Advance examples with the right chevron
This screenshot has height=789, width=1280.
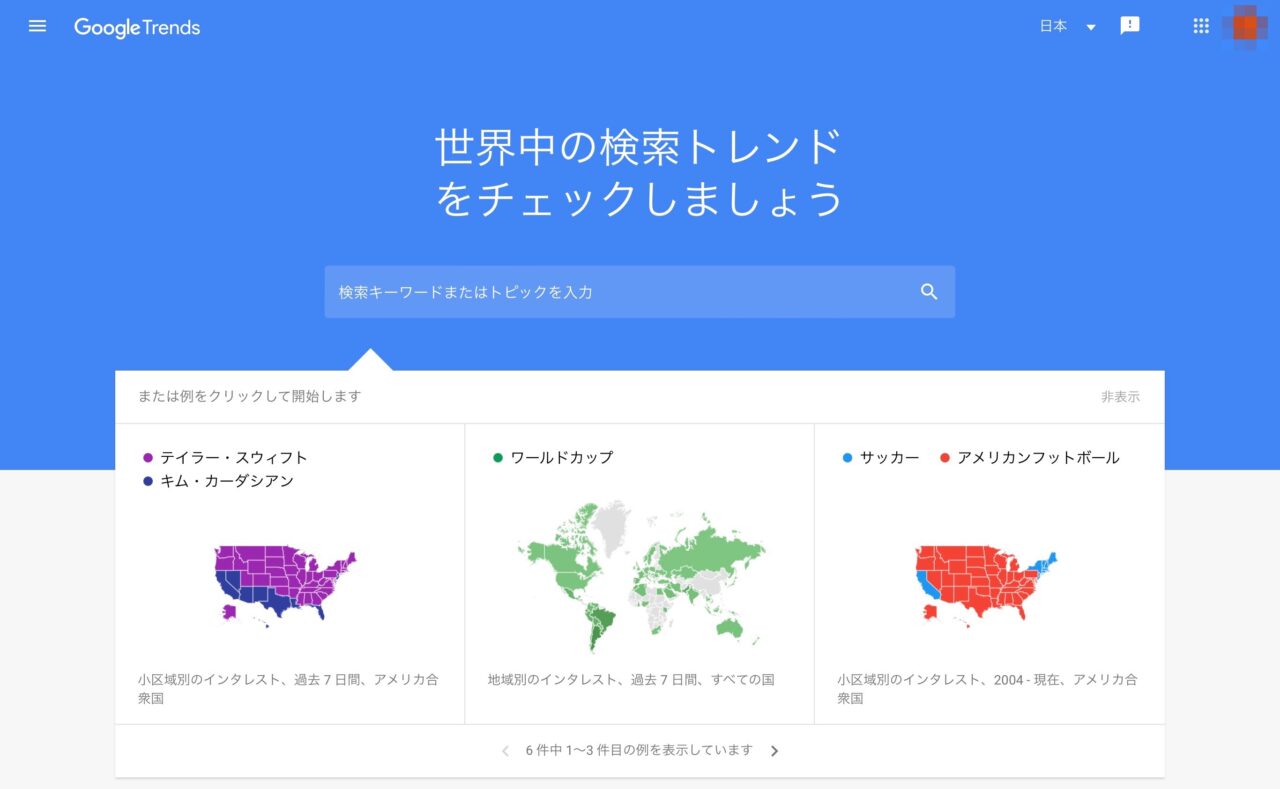click(x=775, y=750)
